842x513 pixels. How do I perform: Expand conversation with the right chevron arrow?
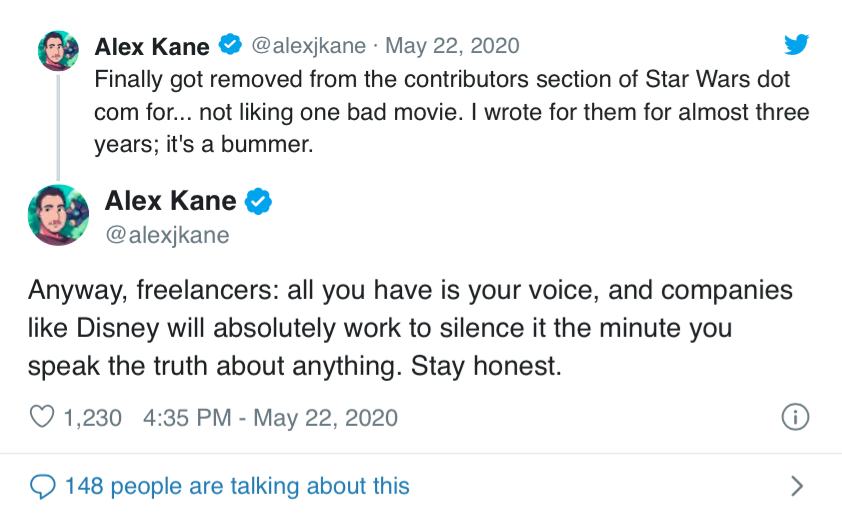coord(797,486)
